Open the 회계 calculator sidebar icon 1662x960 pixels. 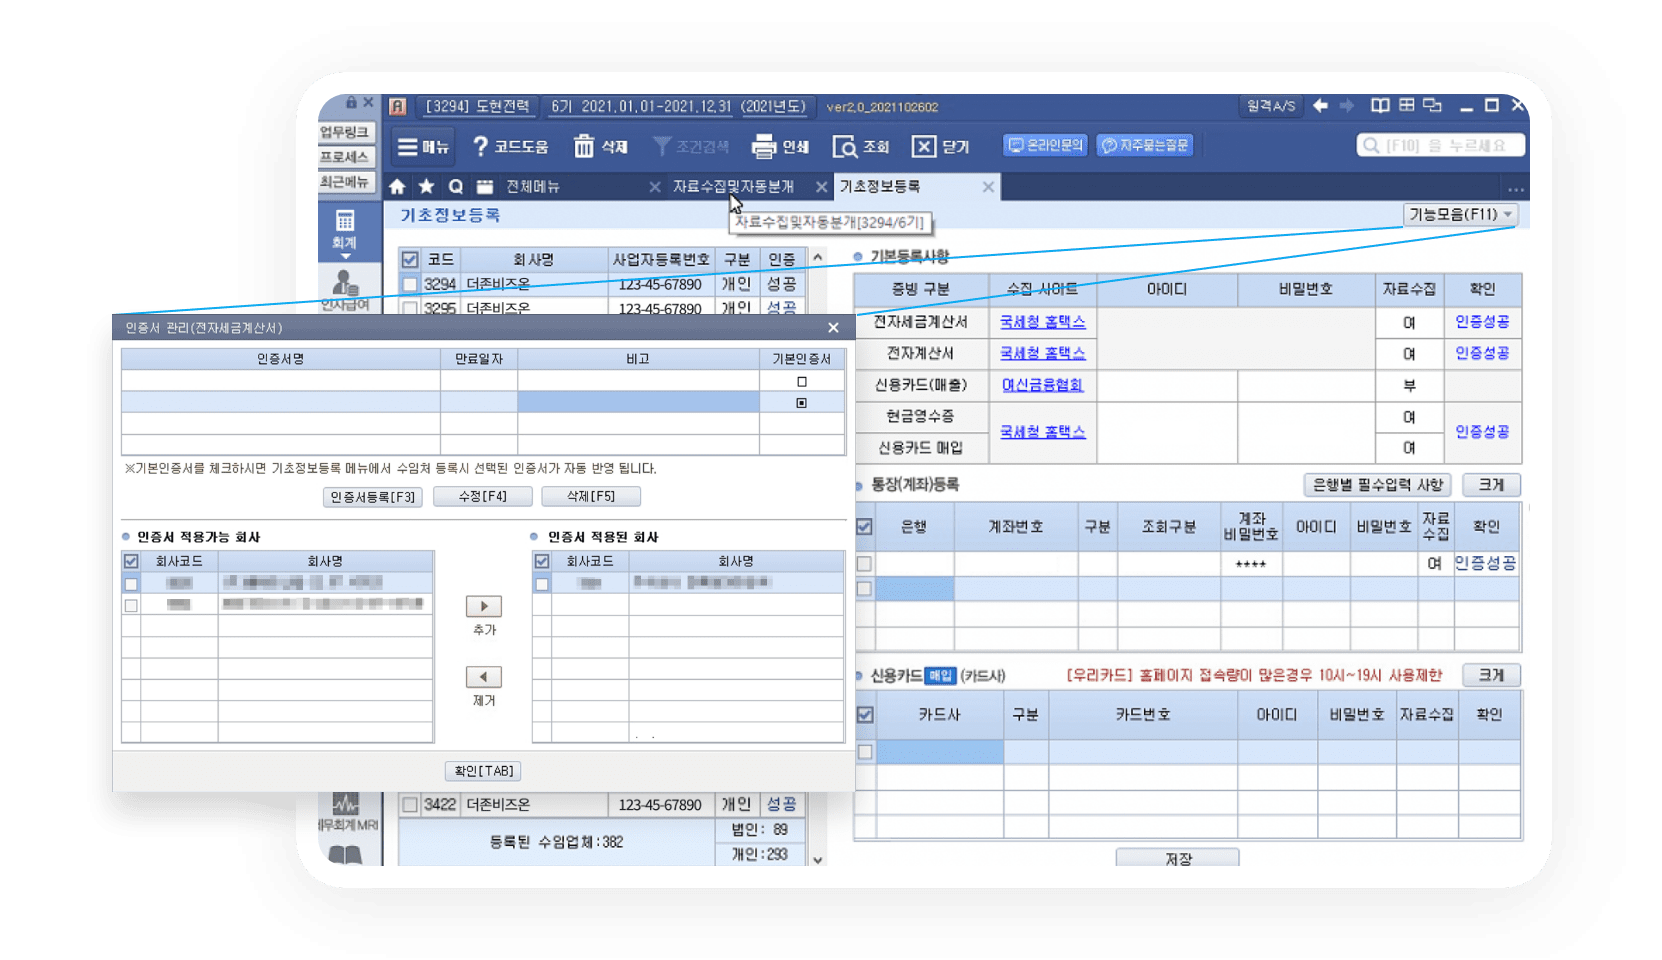coord(345,221)
